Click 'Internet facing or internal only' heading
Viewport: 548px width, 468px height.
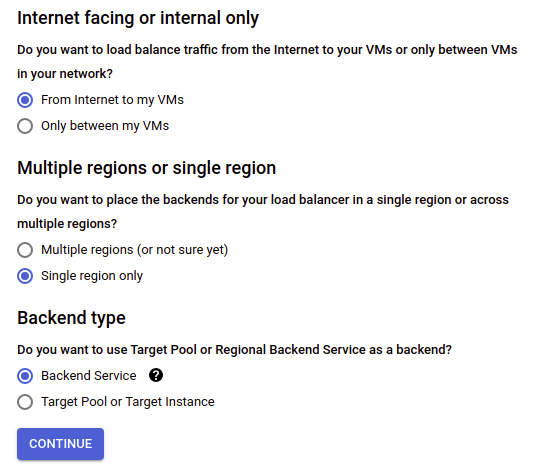tap(138, 18)
